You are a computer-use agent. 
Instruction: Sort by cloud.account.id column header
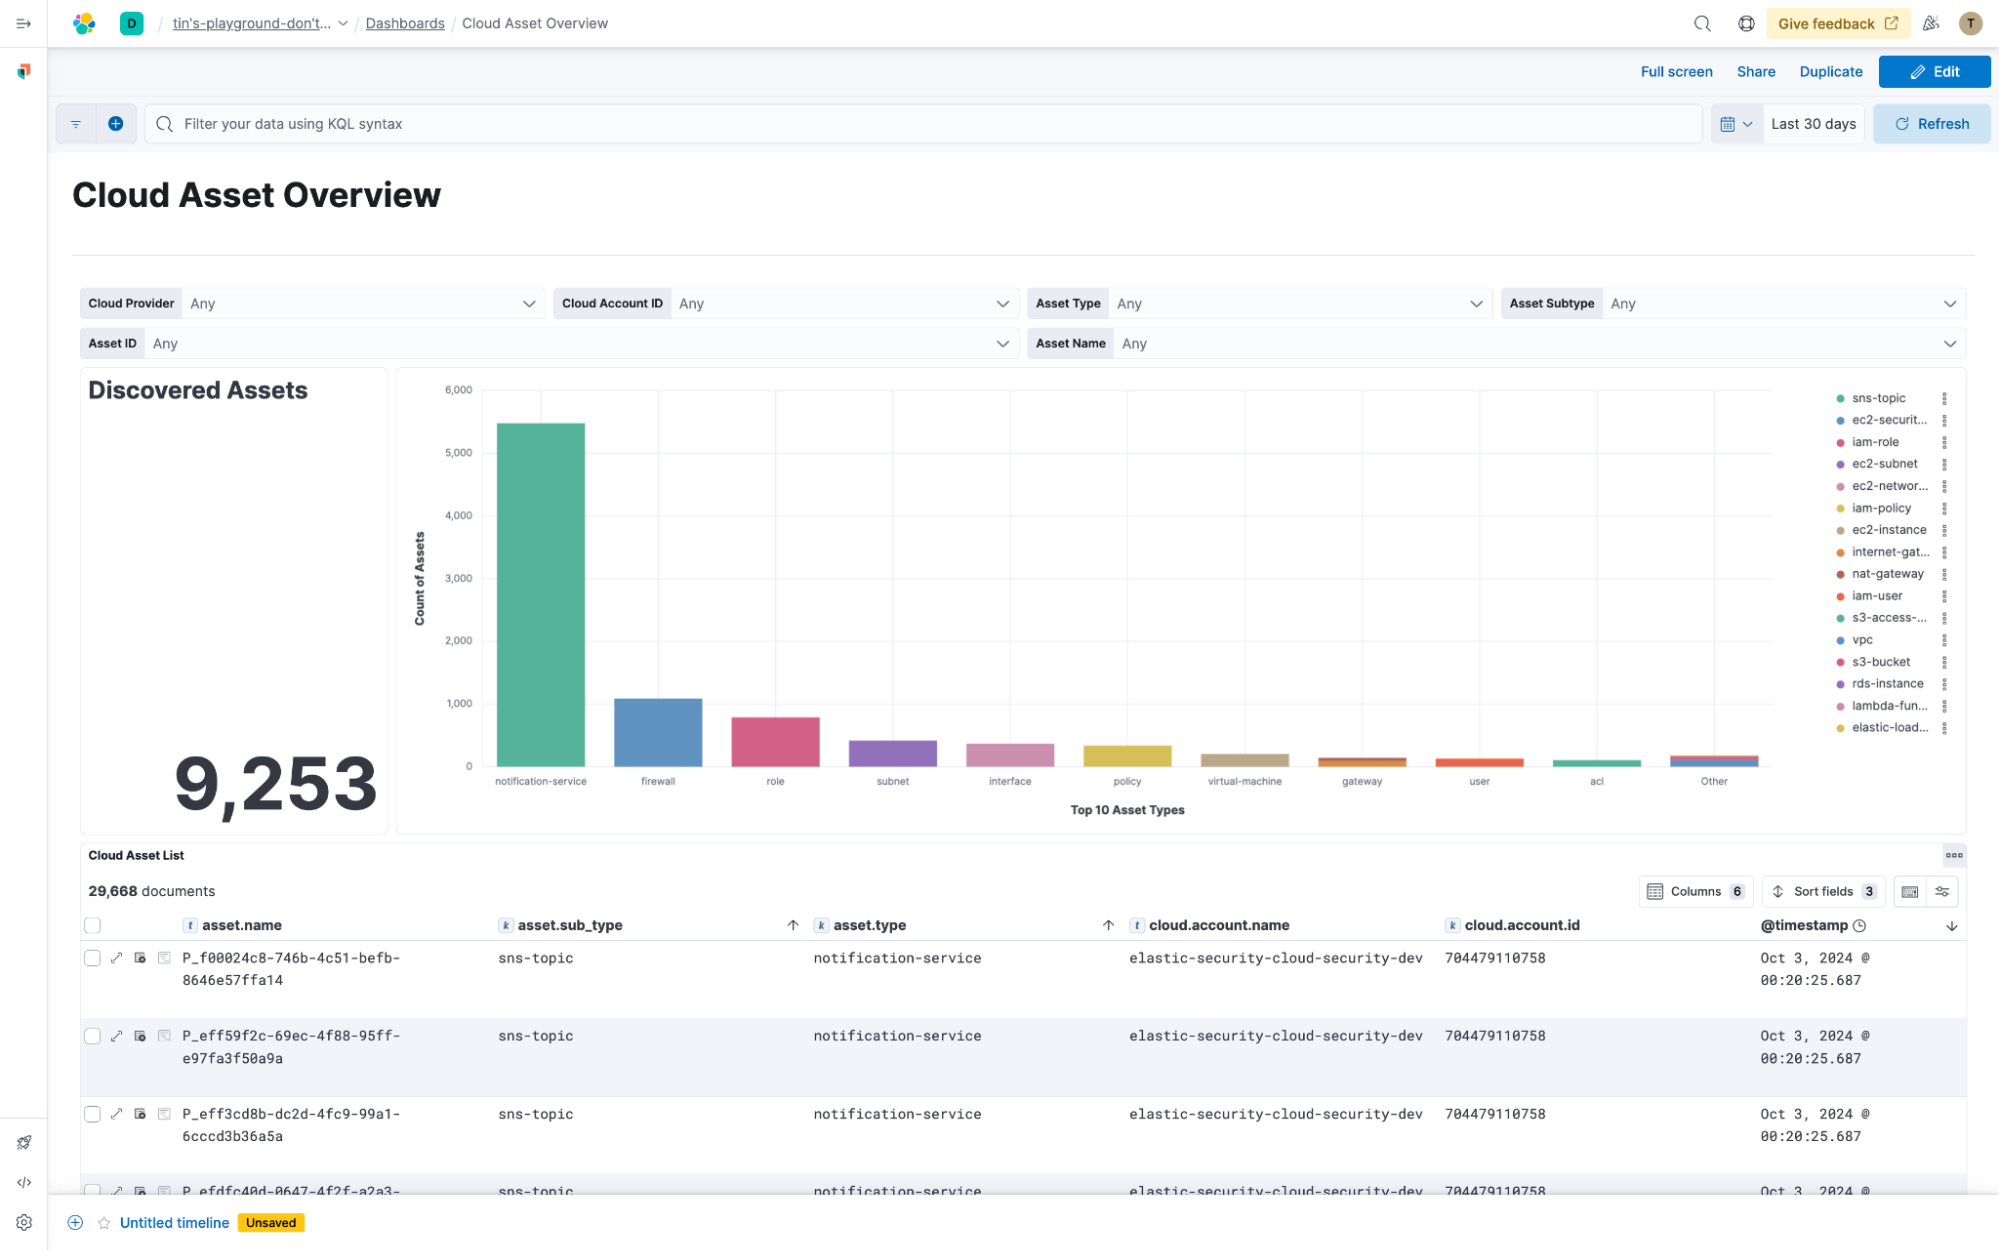[1522, 925]
